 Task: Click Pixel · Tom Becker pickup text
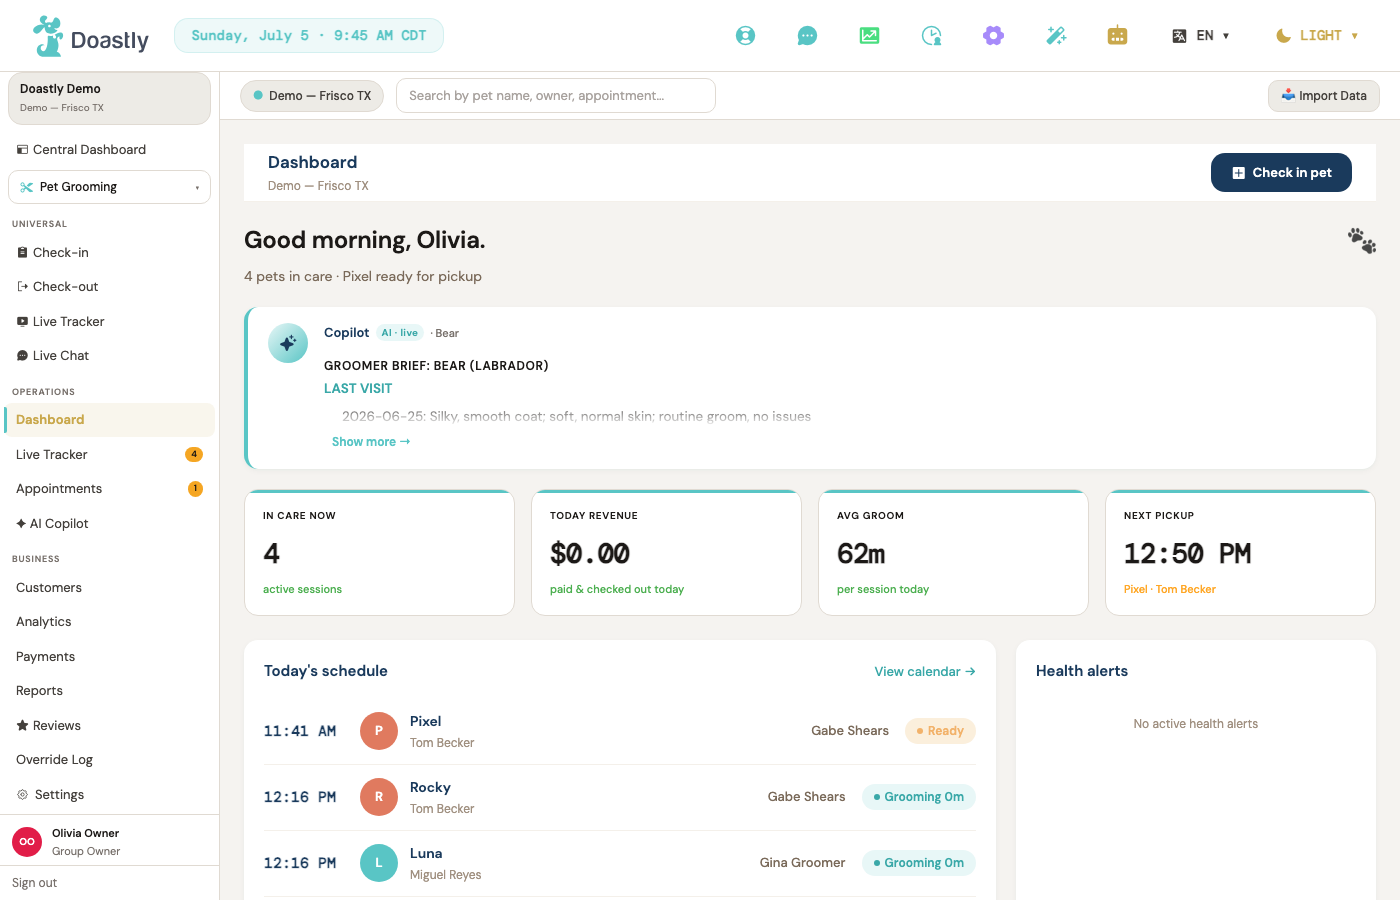tap(1170, 590)
